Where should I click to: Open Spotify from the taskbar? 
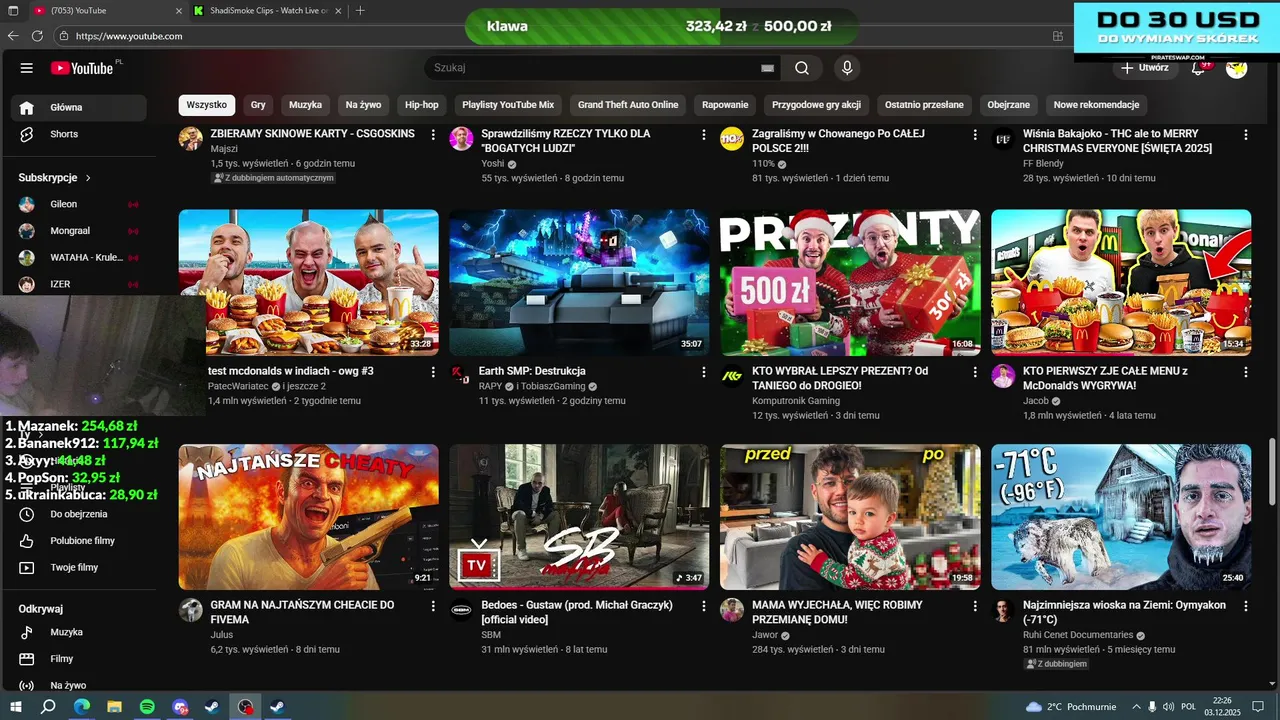[x=147, y=707]
